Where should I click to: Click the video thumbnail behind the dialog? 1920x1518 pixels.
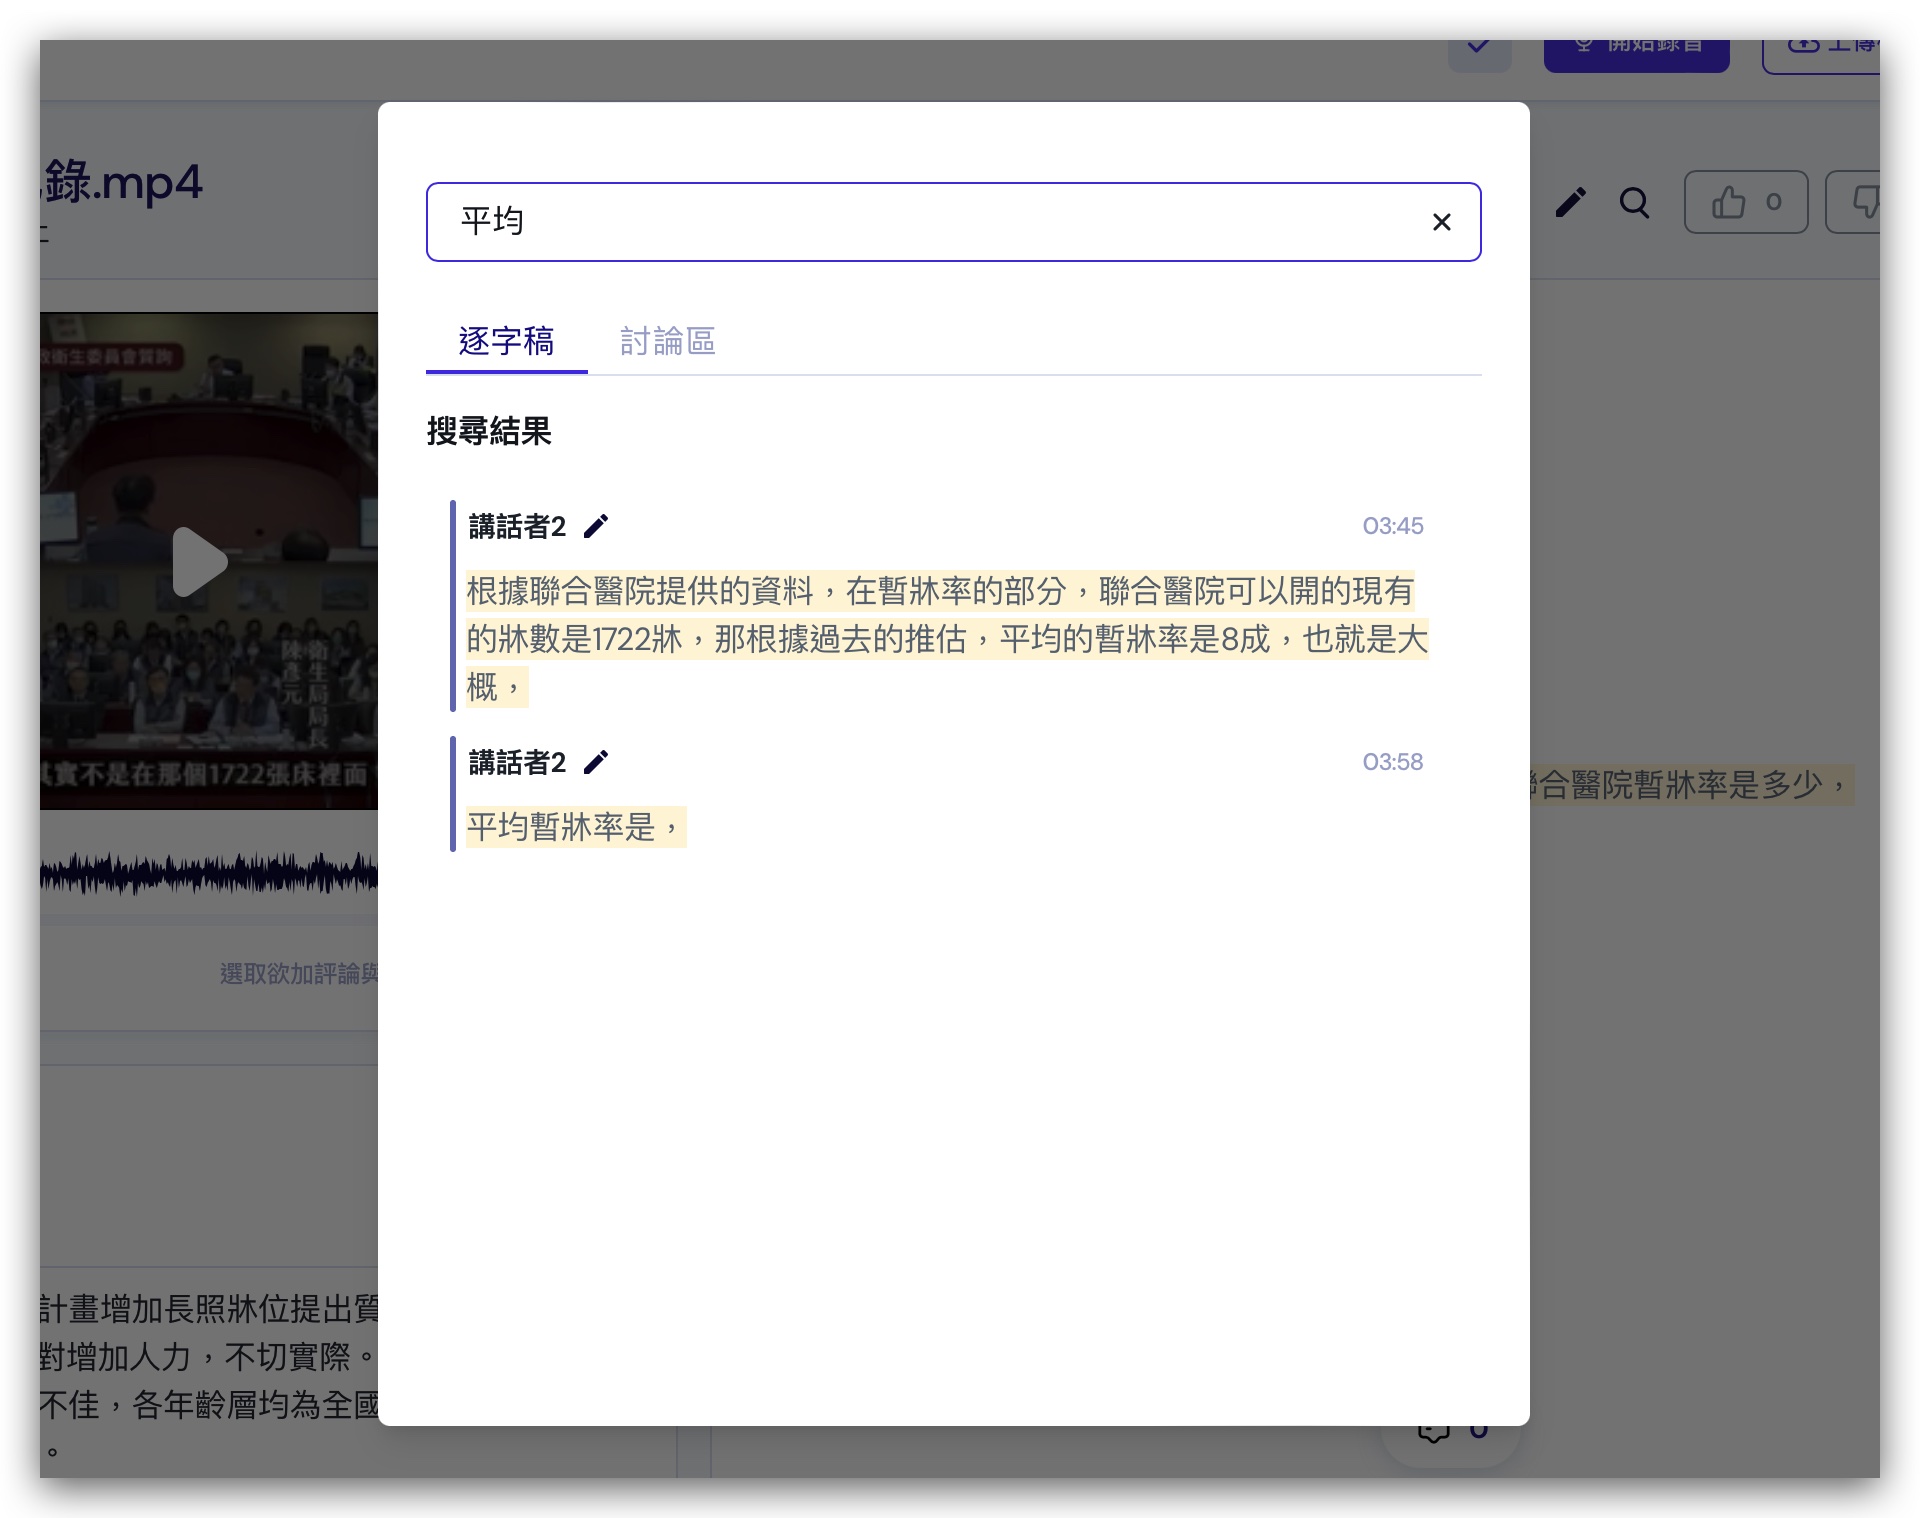(209, 561)
